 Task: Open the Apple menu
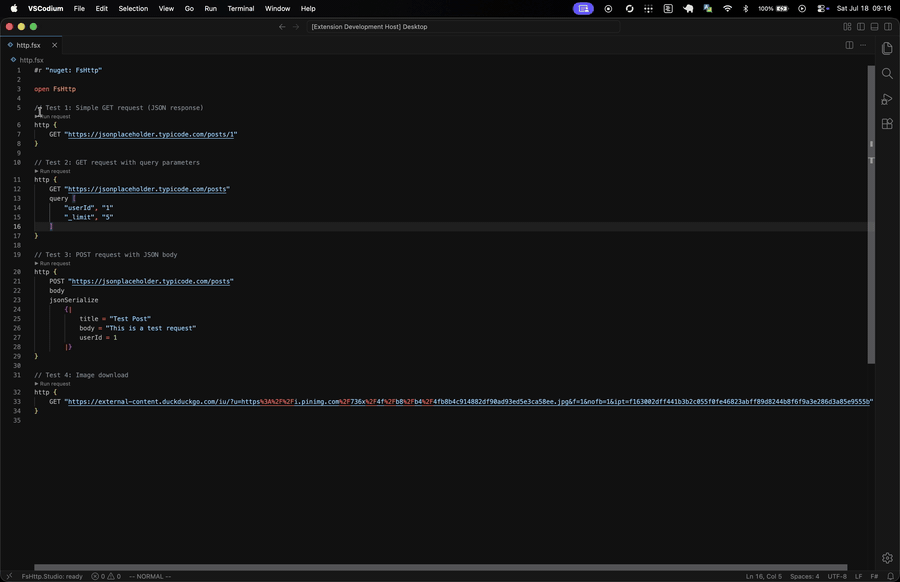[x=14, y=9]
